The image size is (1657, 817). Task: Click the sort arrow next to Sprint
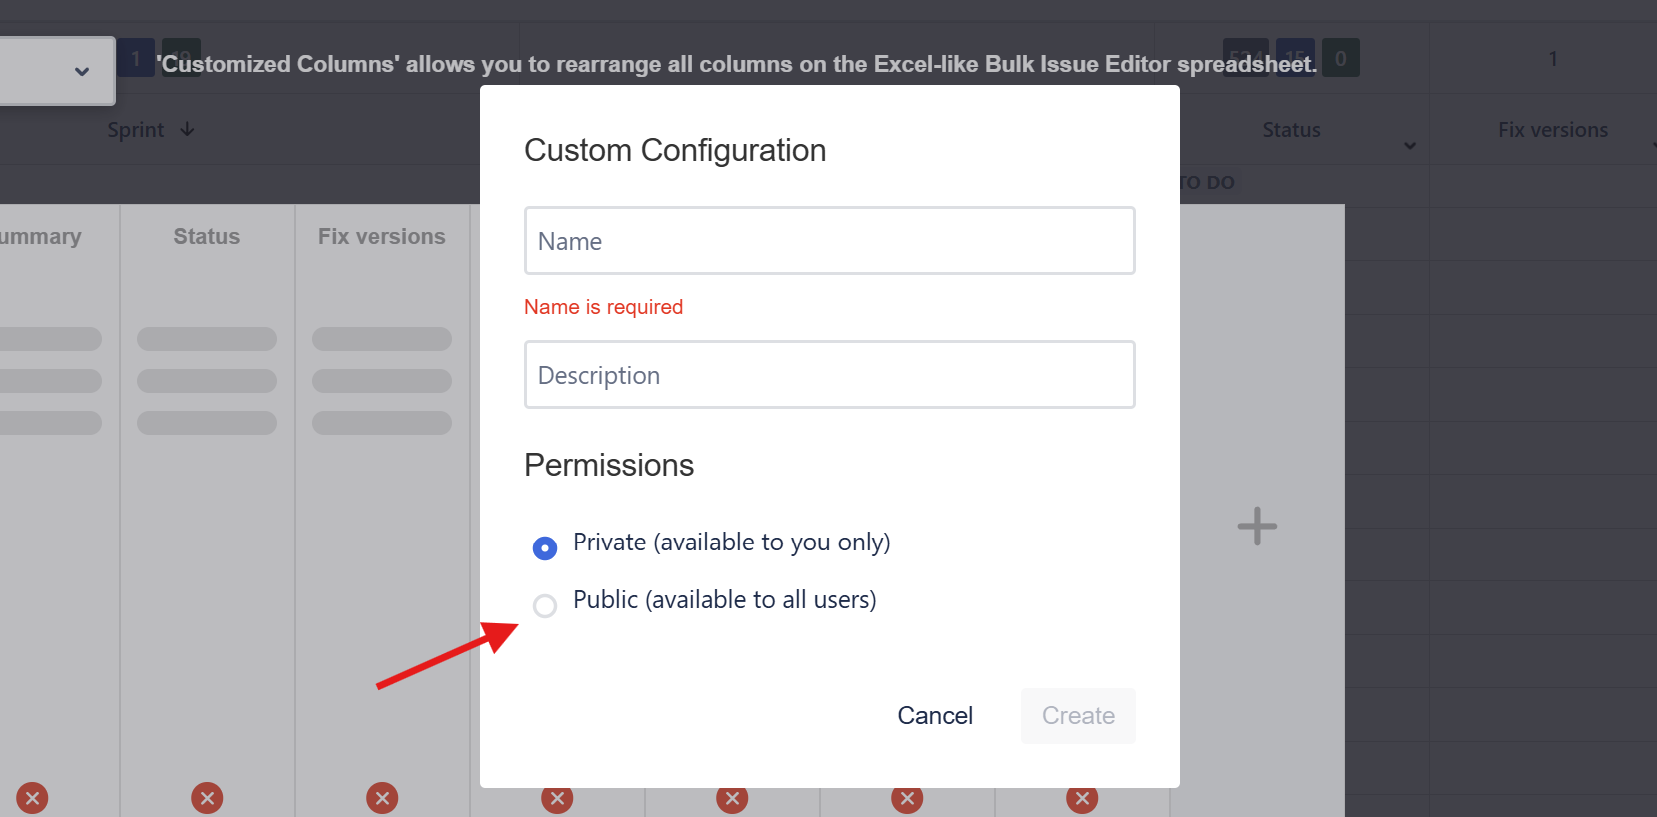tap(188, 130)
